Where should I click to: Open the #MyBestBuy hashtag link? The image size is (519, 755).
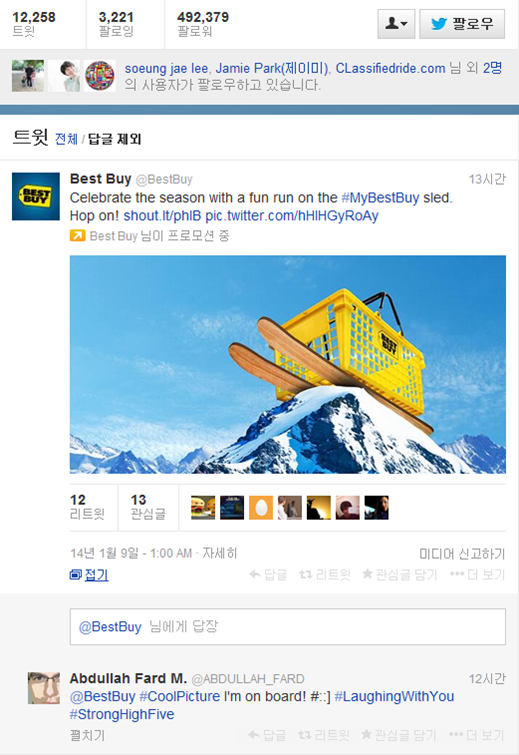pyautogui.click(x=380, y=197)
